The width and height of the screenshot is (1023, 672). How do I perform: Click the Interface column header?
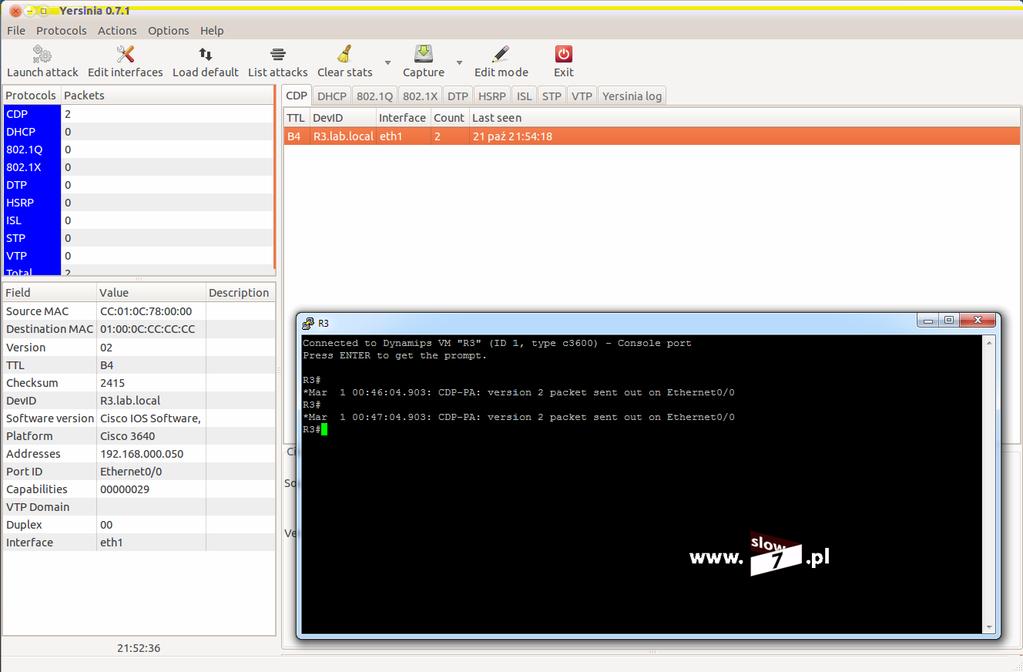pyautogui.click(x=403, y=118)
